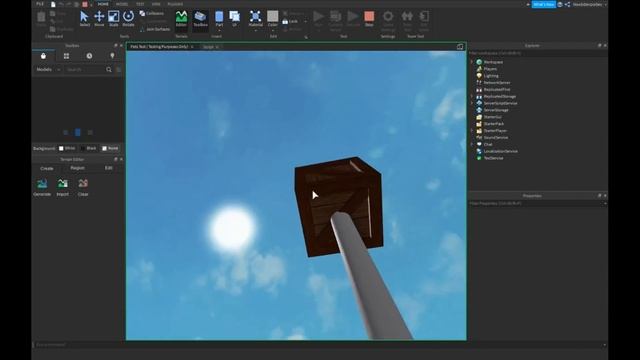Expand the Workspace tree node
This screenshot has width=640, height=360.
click(x=472, y=62)
